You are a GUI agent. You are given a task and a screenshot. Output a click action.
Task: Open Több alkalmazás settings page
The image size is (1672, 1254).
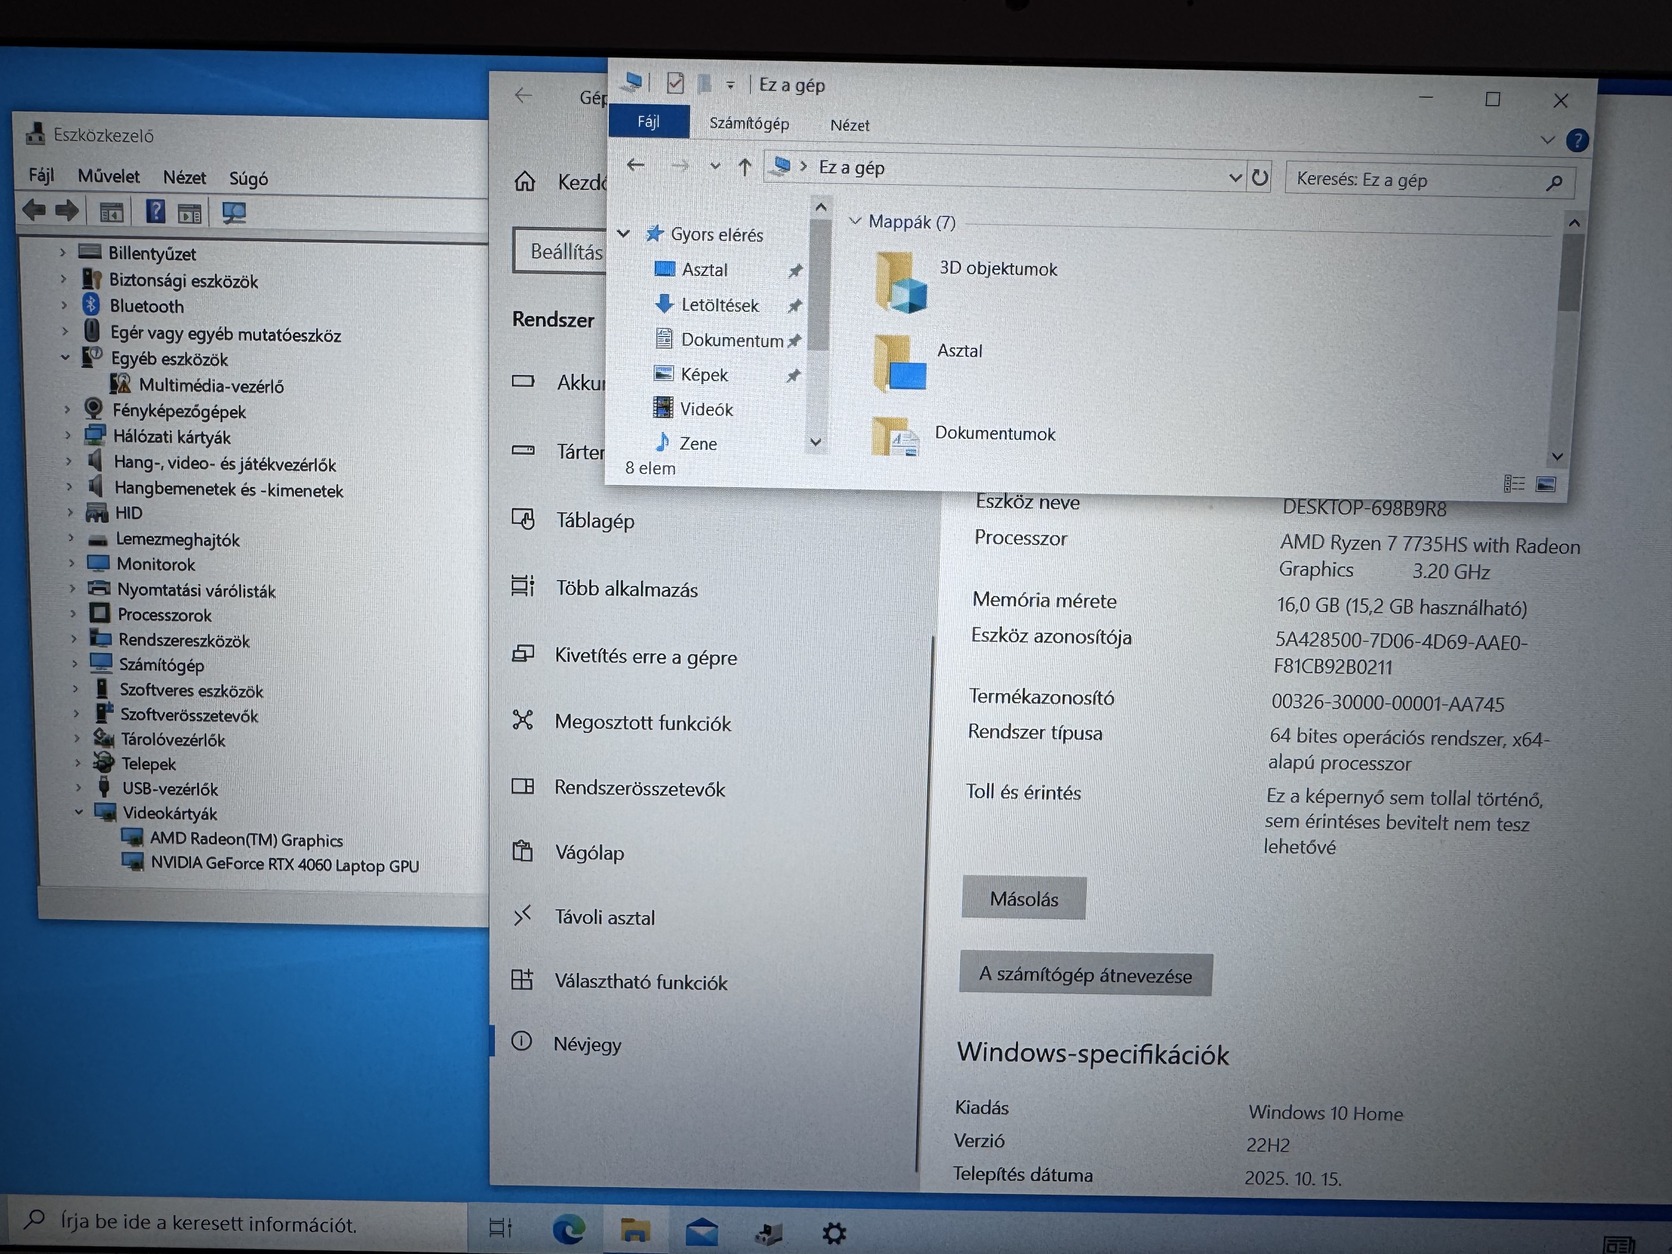[626, 588]
